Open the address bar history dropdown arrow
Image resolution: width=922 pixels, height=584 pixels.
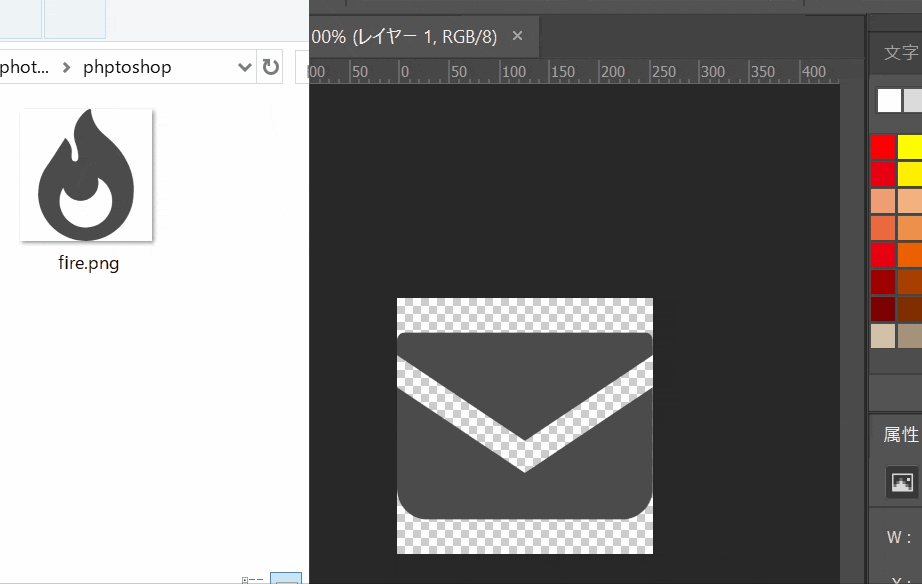(245, 67)
